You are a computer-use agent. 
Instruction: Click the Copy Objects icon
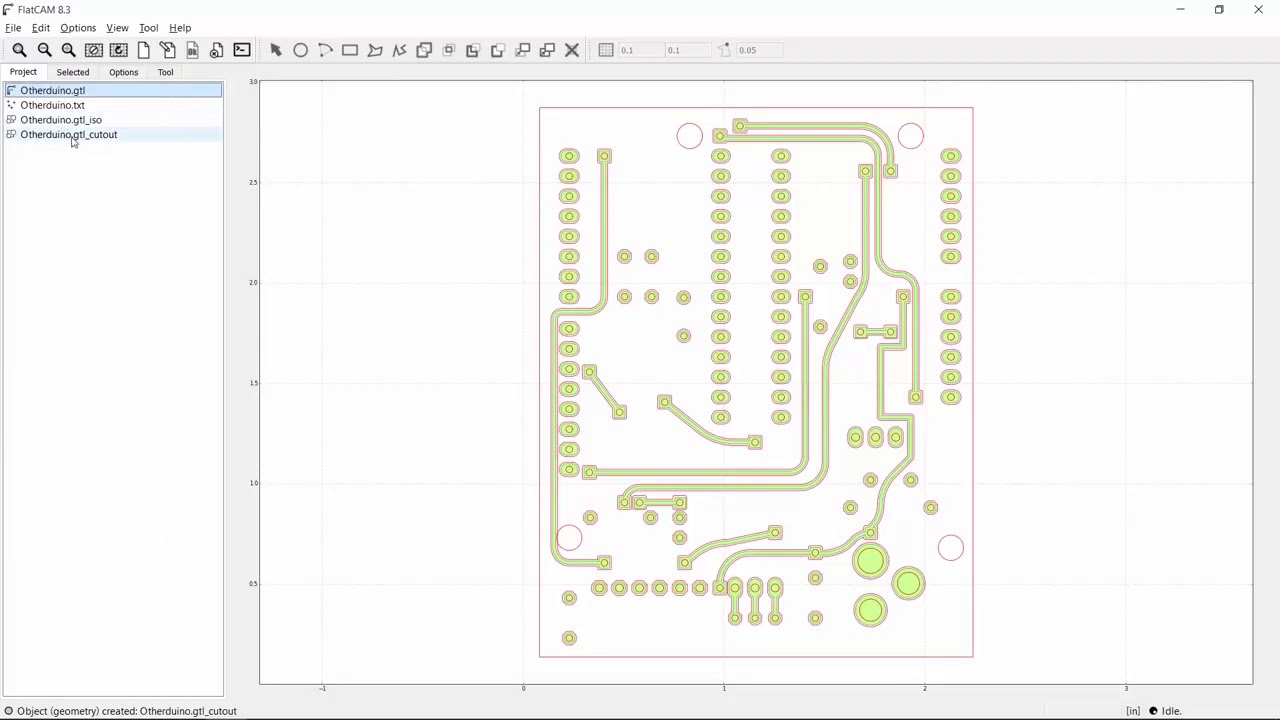click(x=547, y=50)
